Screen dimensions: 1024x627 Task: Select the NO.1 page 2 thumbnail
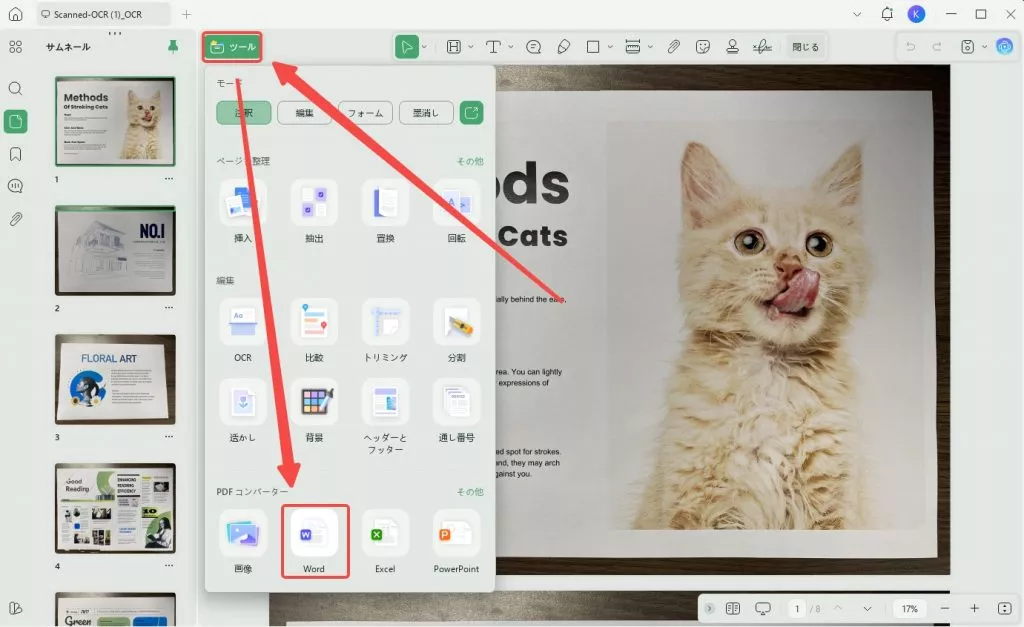point(115,250)
